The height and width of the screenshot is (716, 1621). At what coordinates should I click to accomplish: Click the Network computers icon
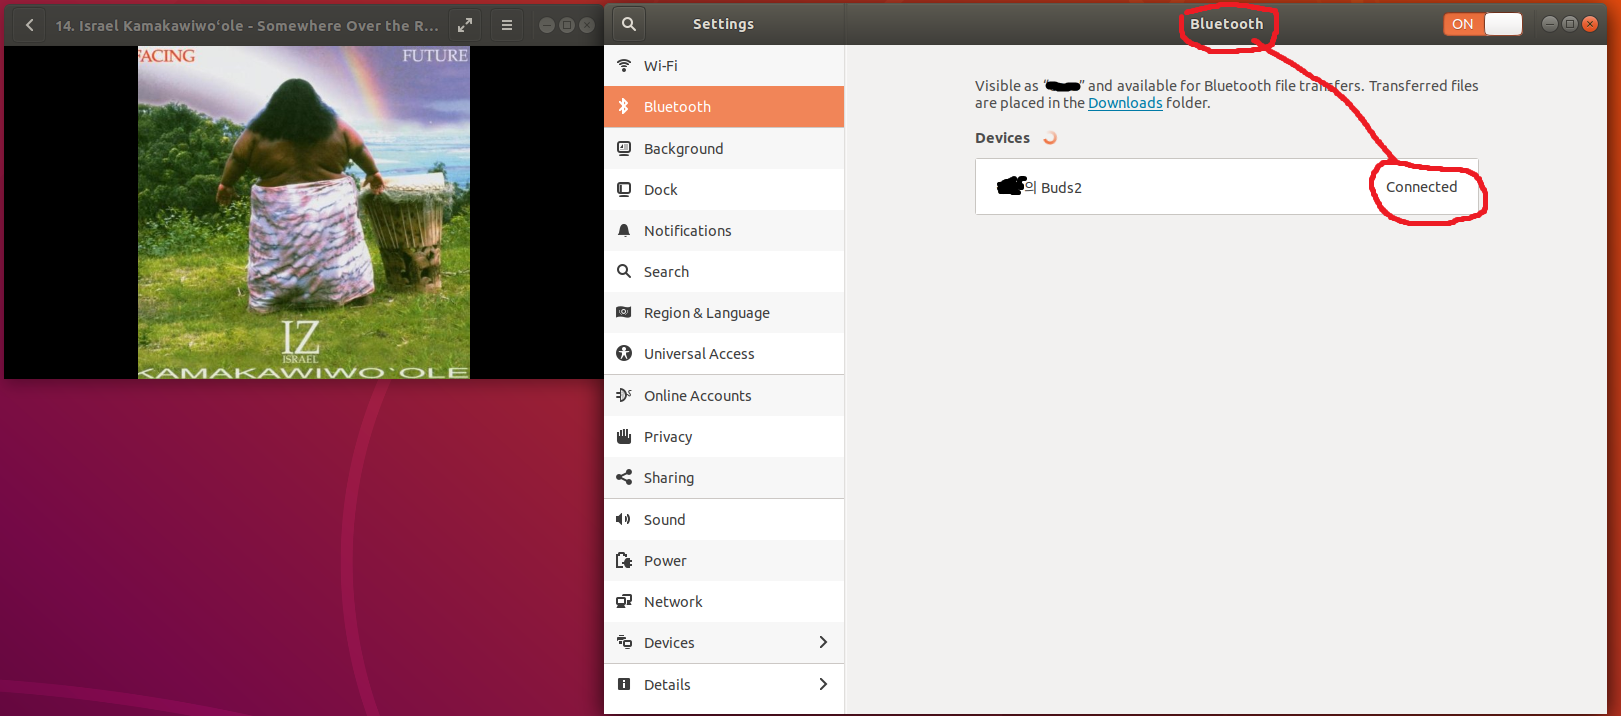[624, 601]
